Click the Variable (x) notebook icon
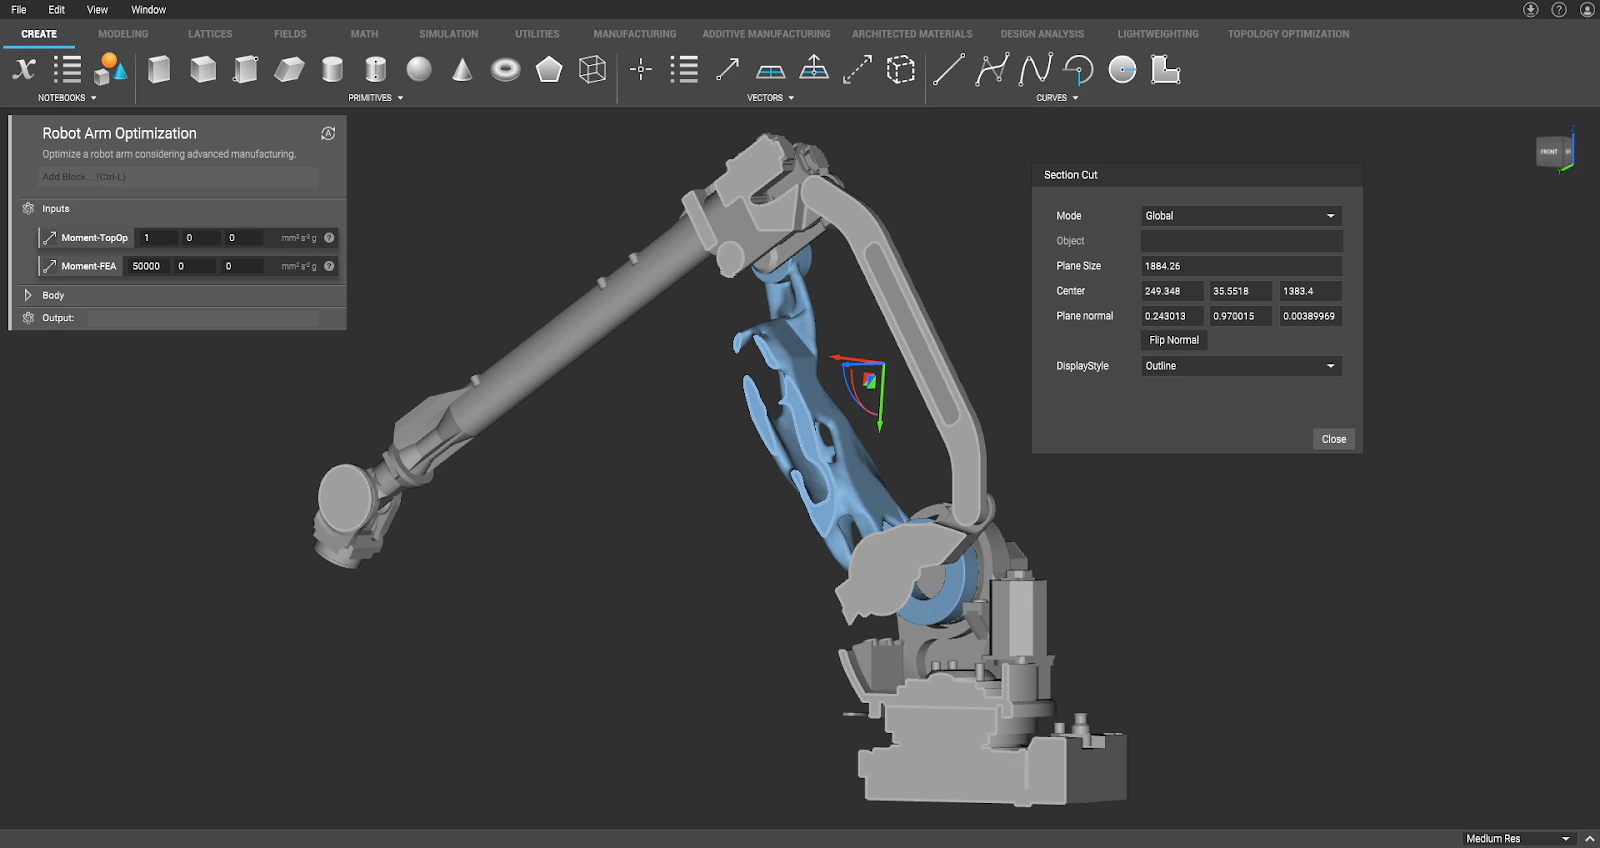Viewport: 1600px width, 848px height. coord(24,69)
